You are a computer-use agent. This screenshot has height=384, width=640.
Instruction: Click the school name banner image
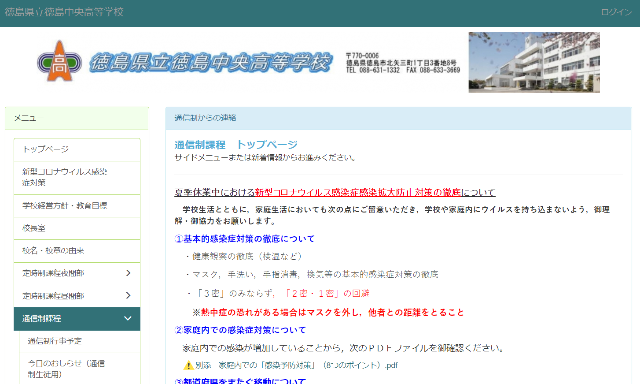pos(211,62)
